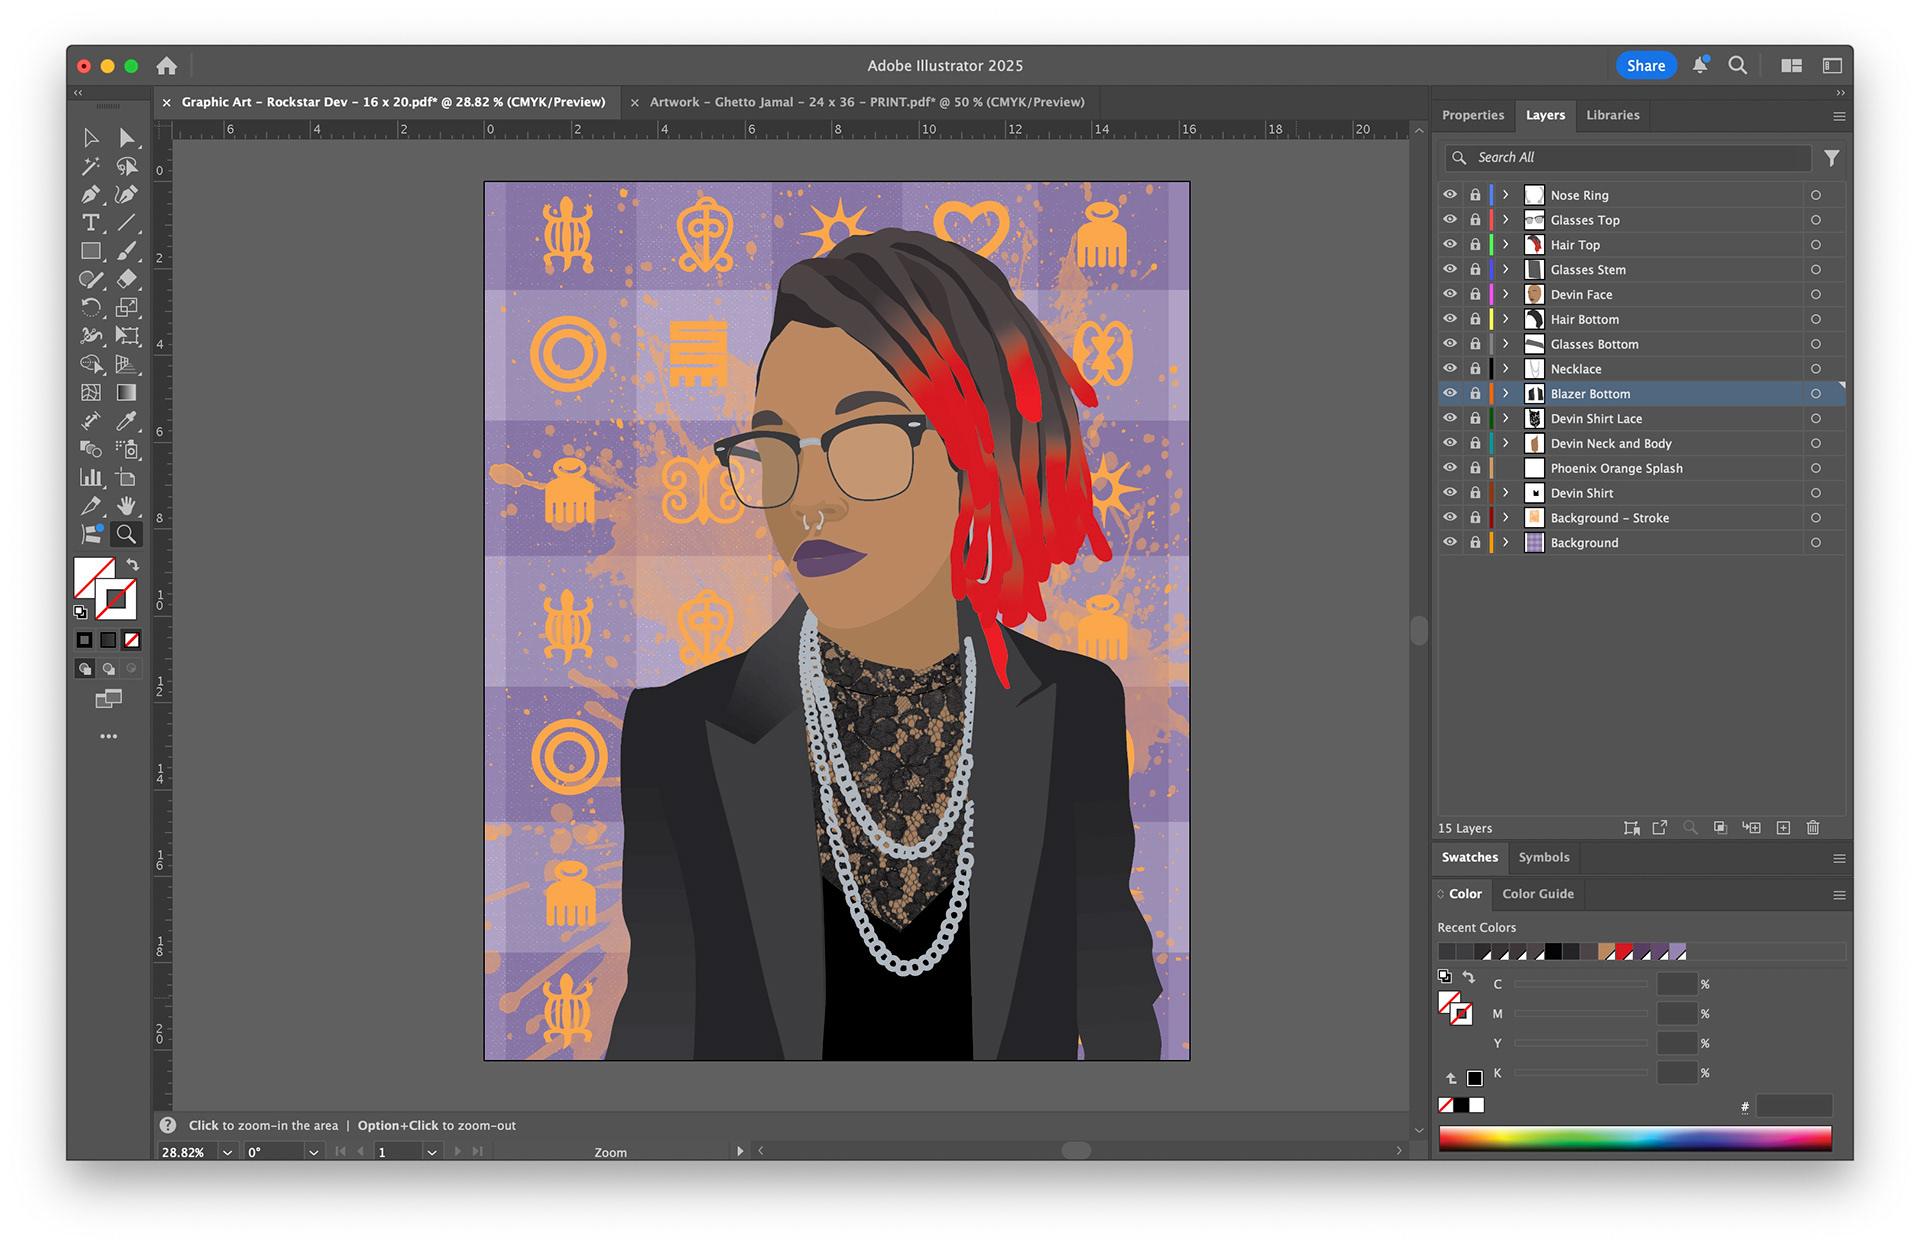Open the Ghetto Jamal document tab

866,102
